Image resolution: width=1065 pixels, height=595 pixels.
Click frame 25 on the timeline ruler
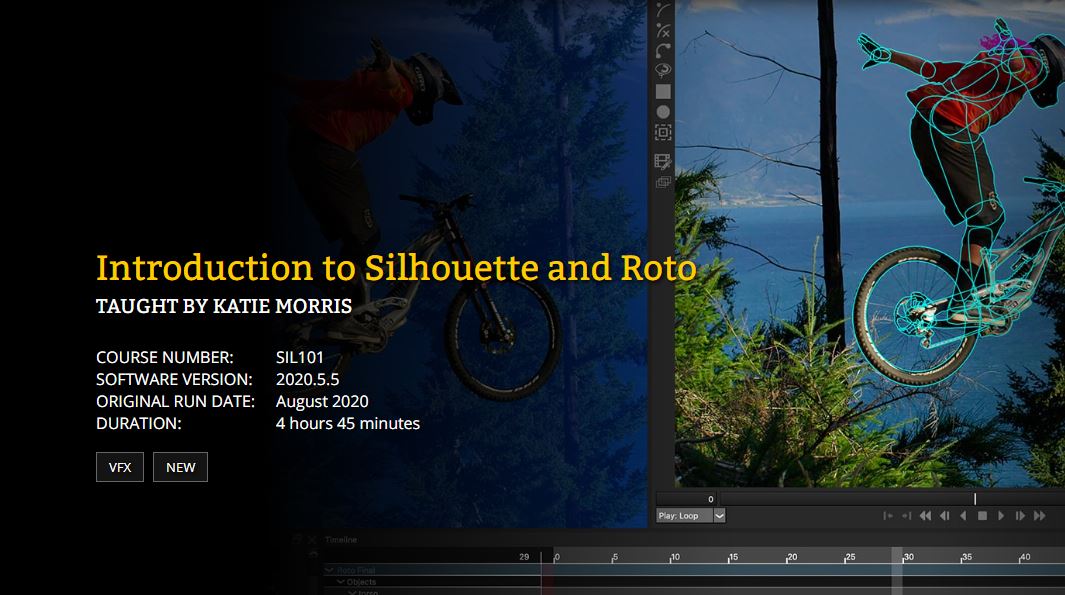[850, 557]
